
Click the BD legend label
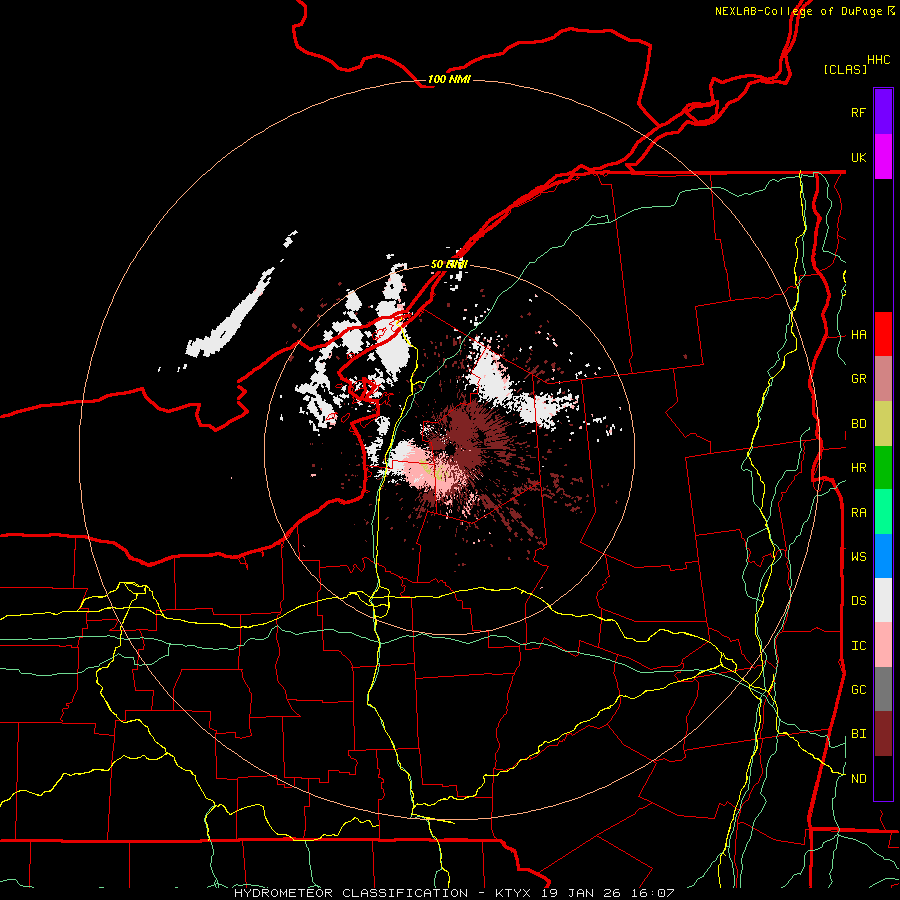point(858,424)
